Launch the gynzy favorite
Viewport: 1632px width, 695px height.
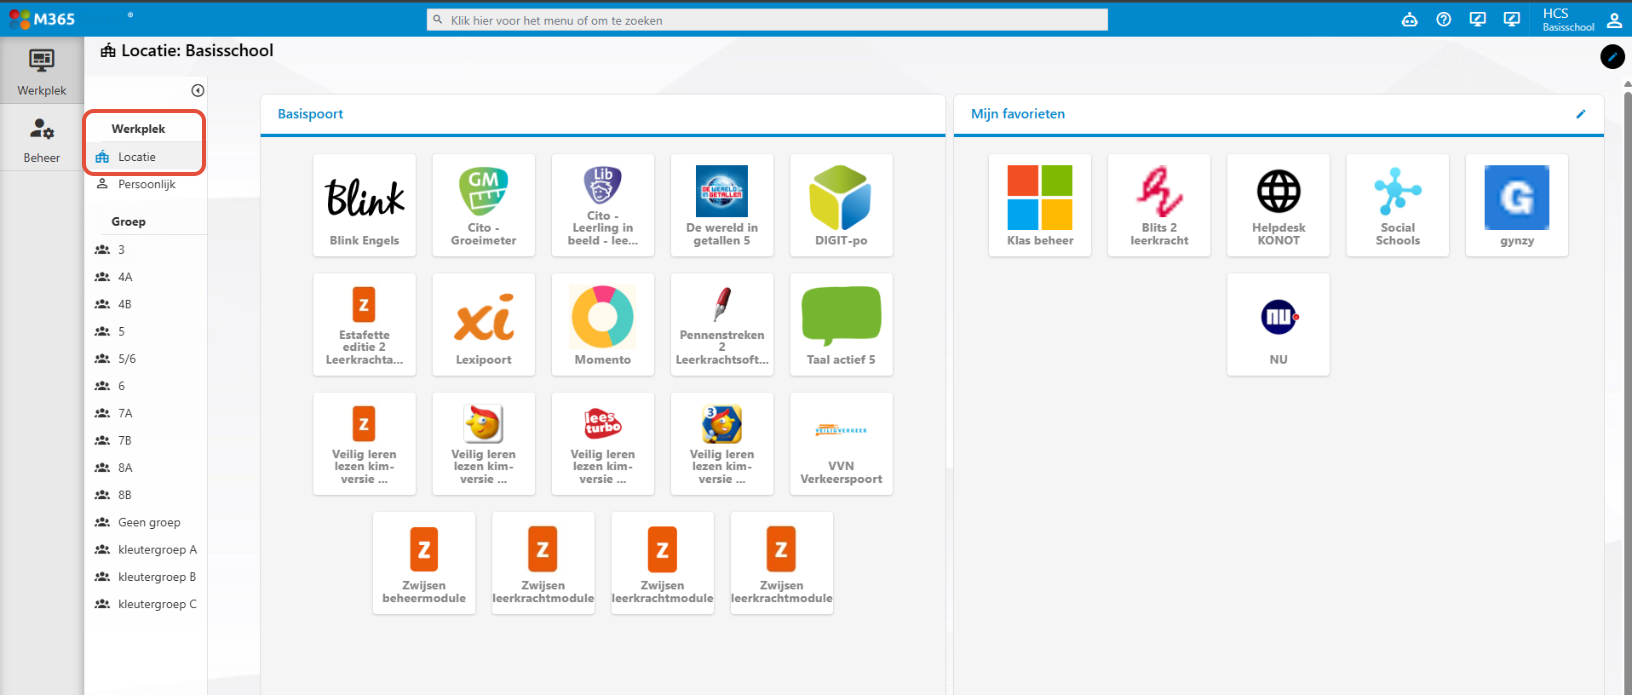tap(1517, 205)
